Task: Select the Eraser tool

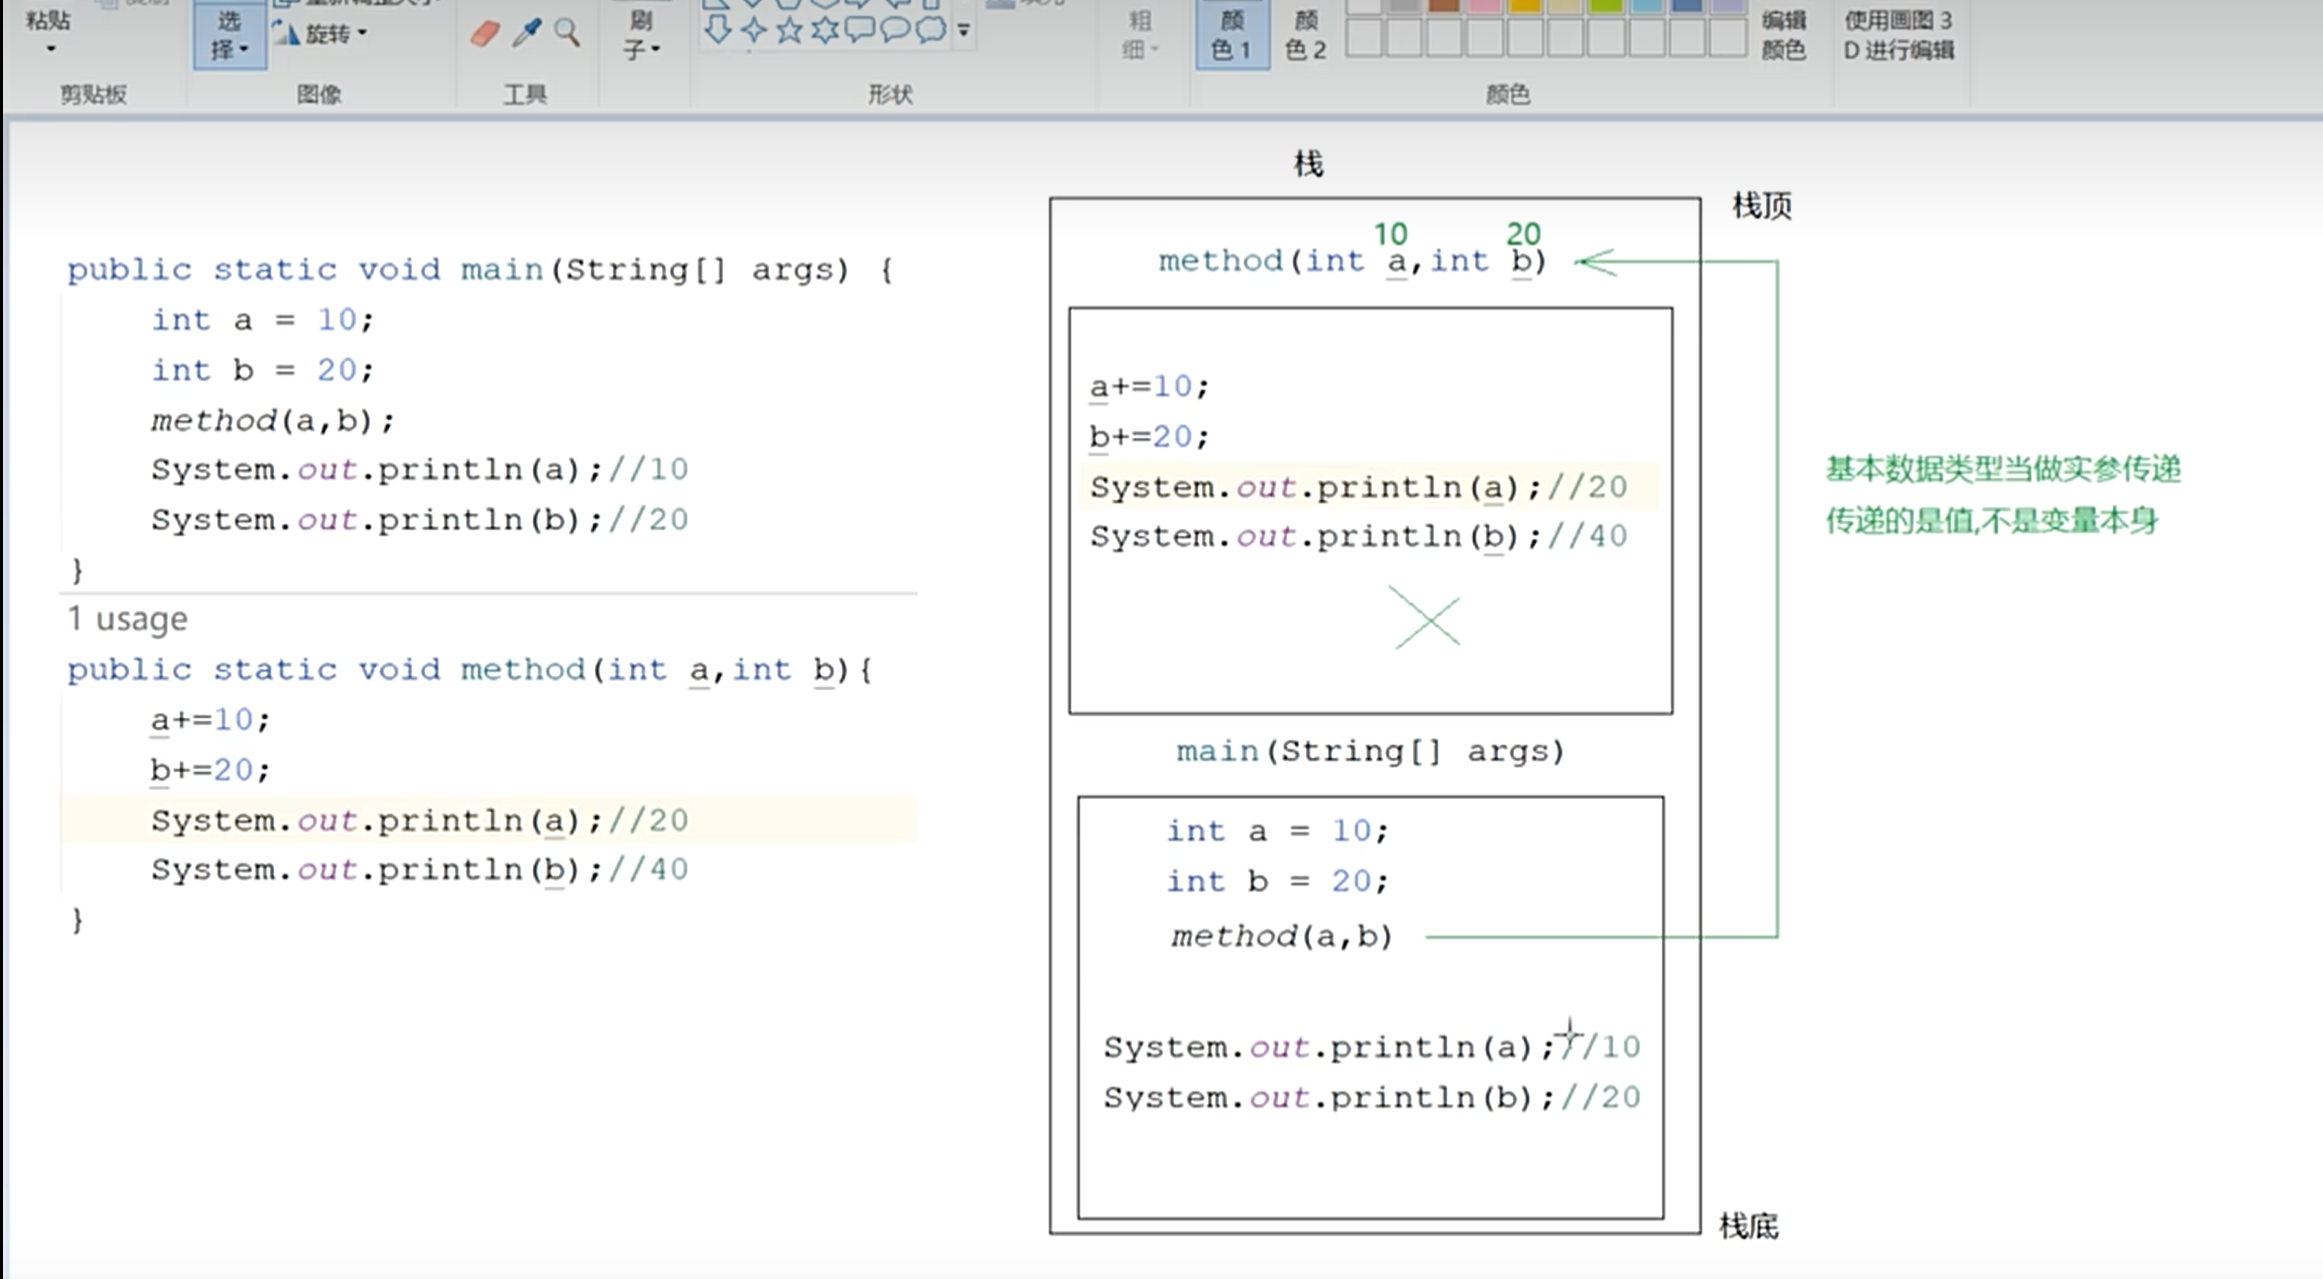Action: click(485, 33)
